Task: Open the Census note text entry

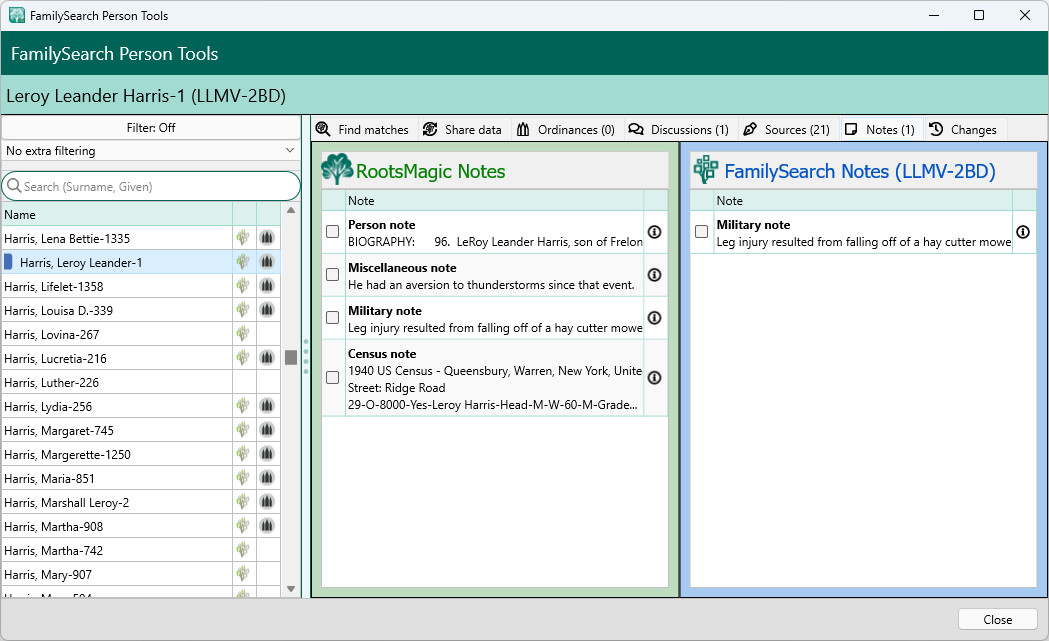Action: [x=494, y=379]
